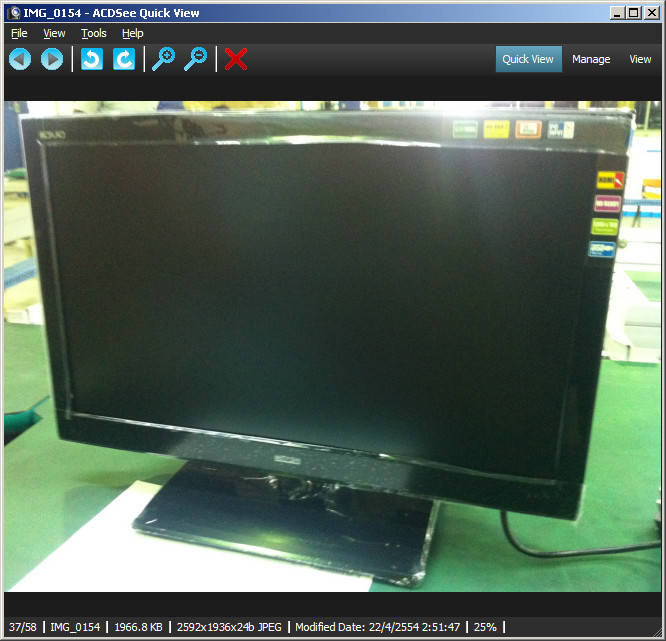Screen dimensions: 666x641
Task: Select the Quick View mode button
Action: click(x=528, y=59)
